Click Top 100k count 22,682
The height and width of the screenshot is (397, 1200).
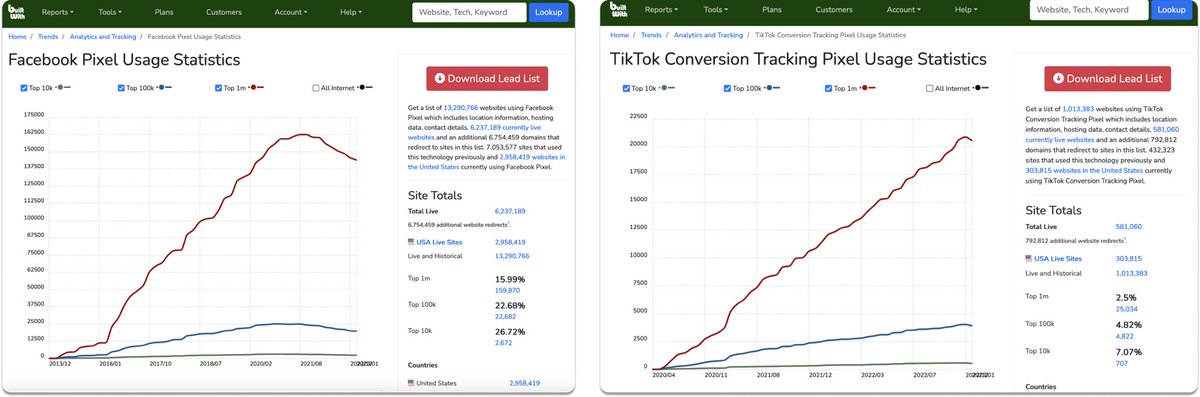[505, 317]
